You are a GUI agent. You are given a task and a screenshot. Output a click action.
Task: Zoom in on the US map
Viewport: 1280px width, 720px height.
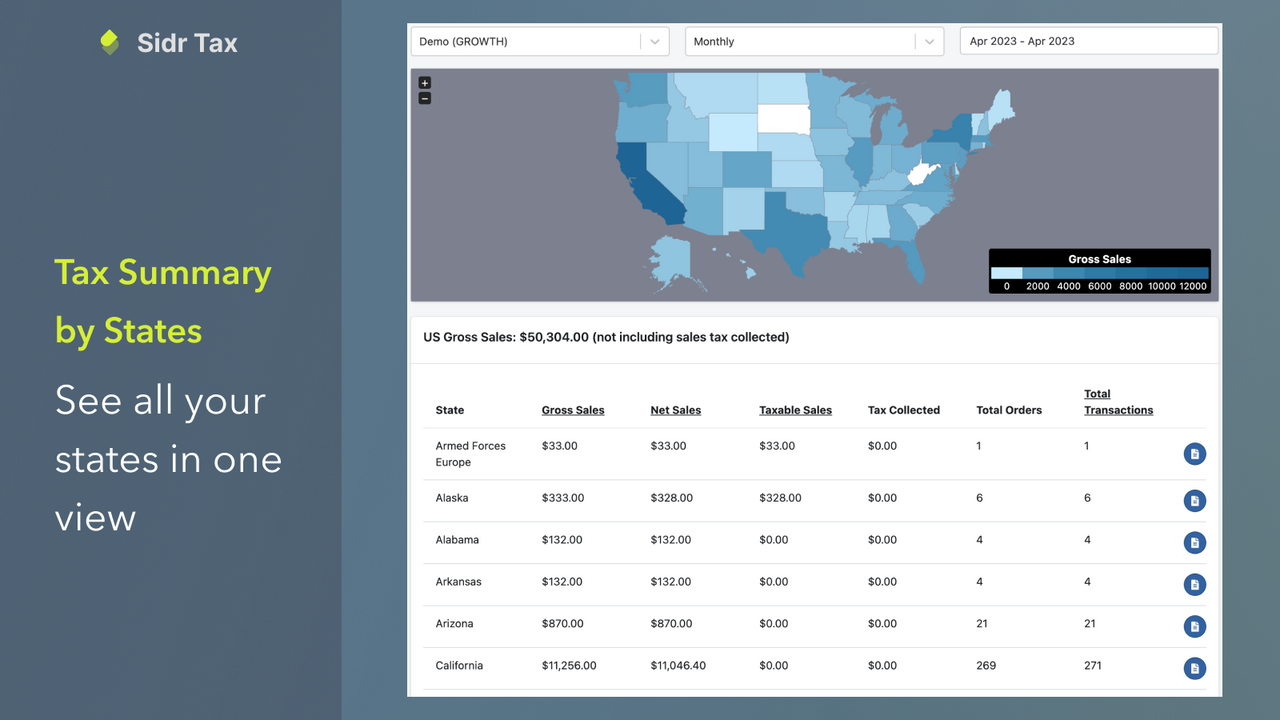[424, 83]
